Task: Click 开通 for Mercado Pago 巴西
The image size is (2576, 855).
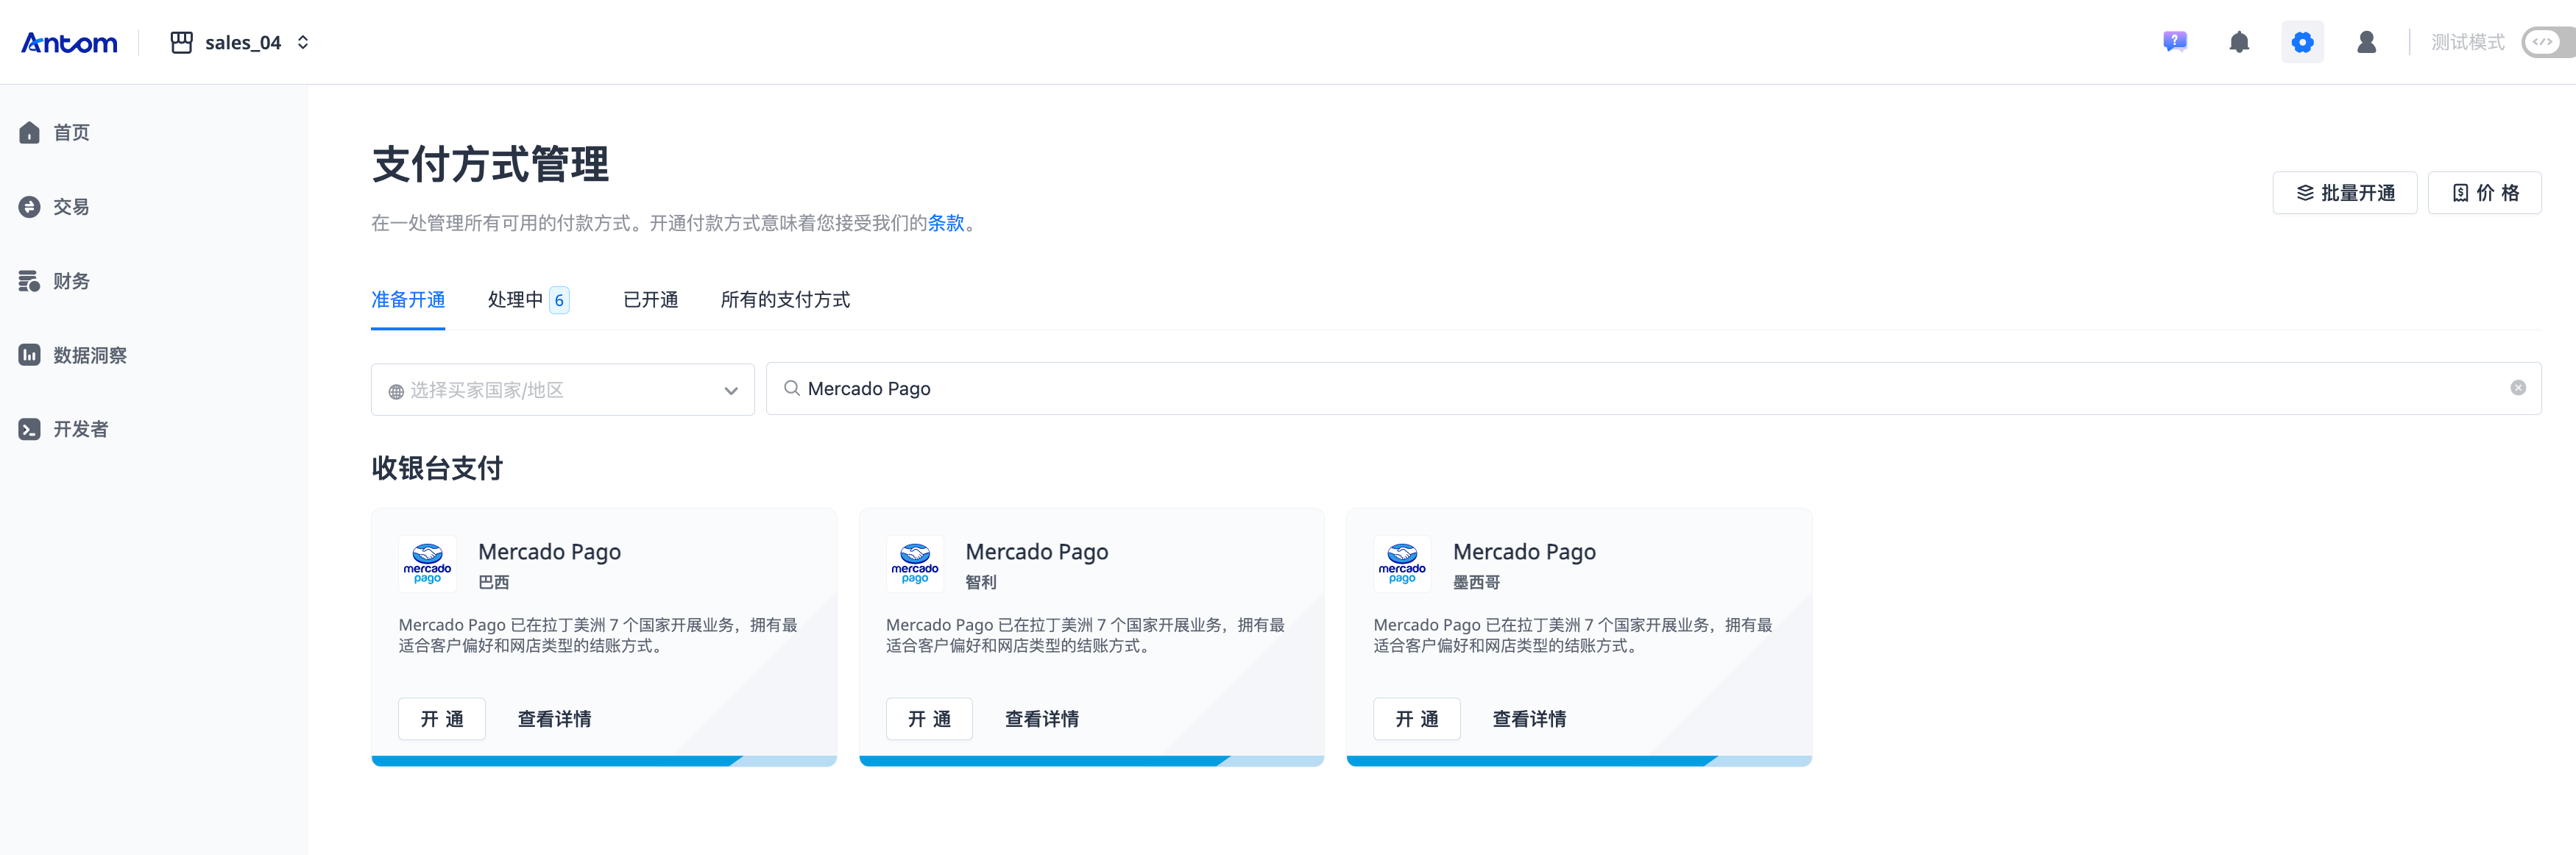Action: click(x=441, y=719)
